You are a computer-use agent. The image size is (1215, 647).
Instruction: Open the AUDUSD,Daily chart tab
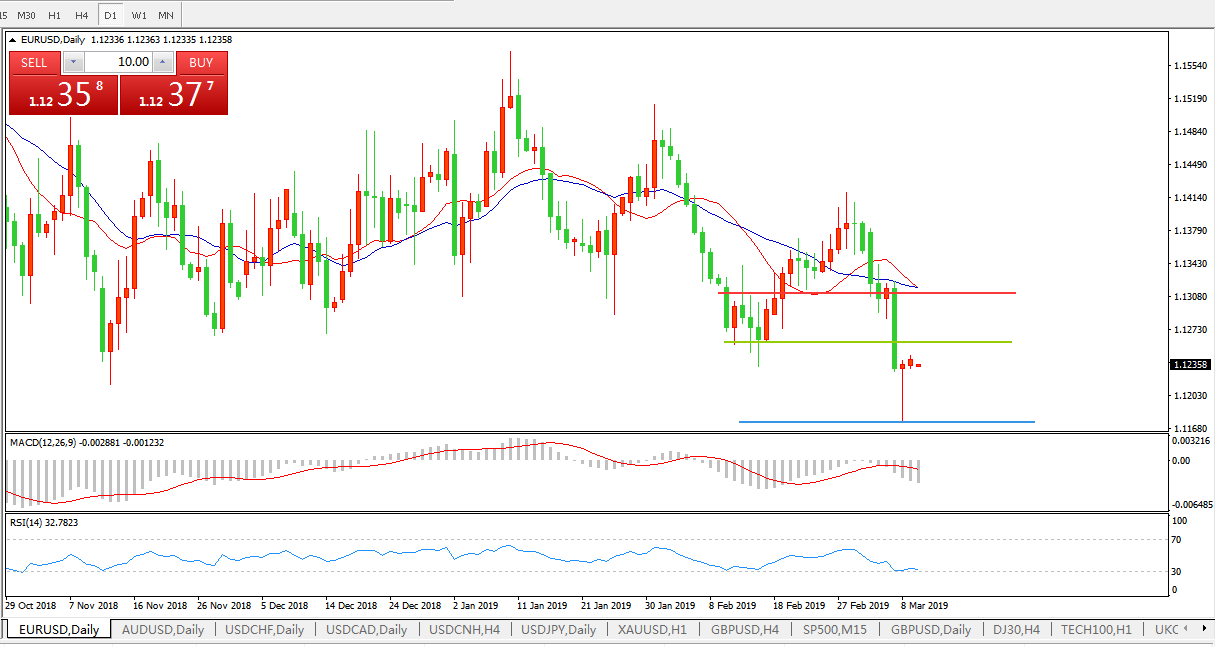(x=162, y=630)
